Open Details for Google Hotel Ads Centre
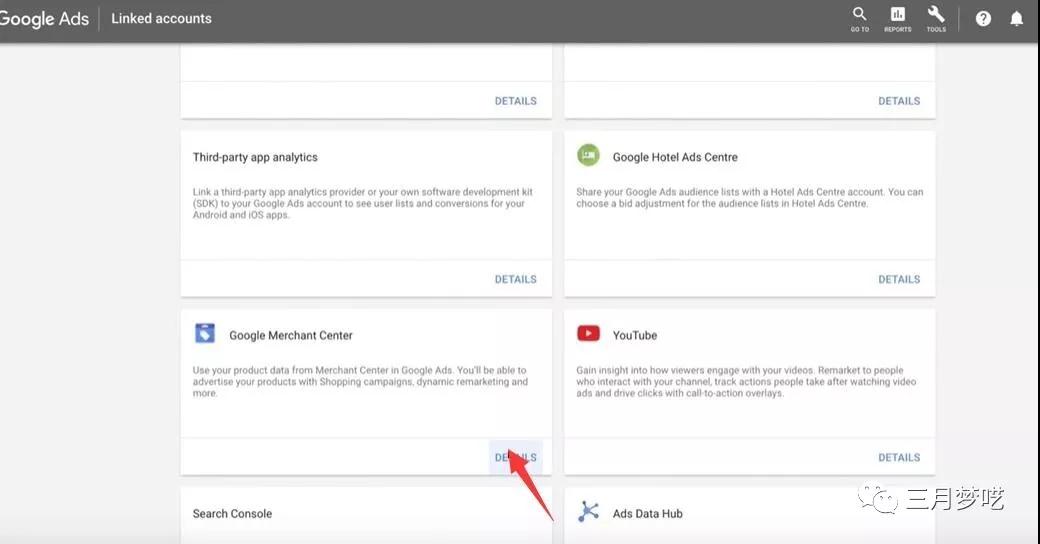Screen dimensions: 1040x544 (899, 279)
